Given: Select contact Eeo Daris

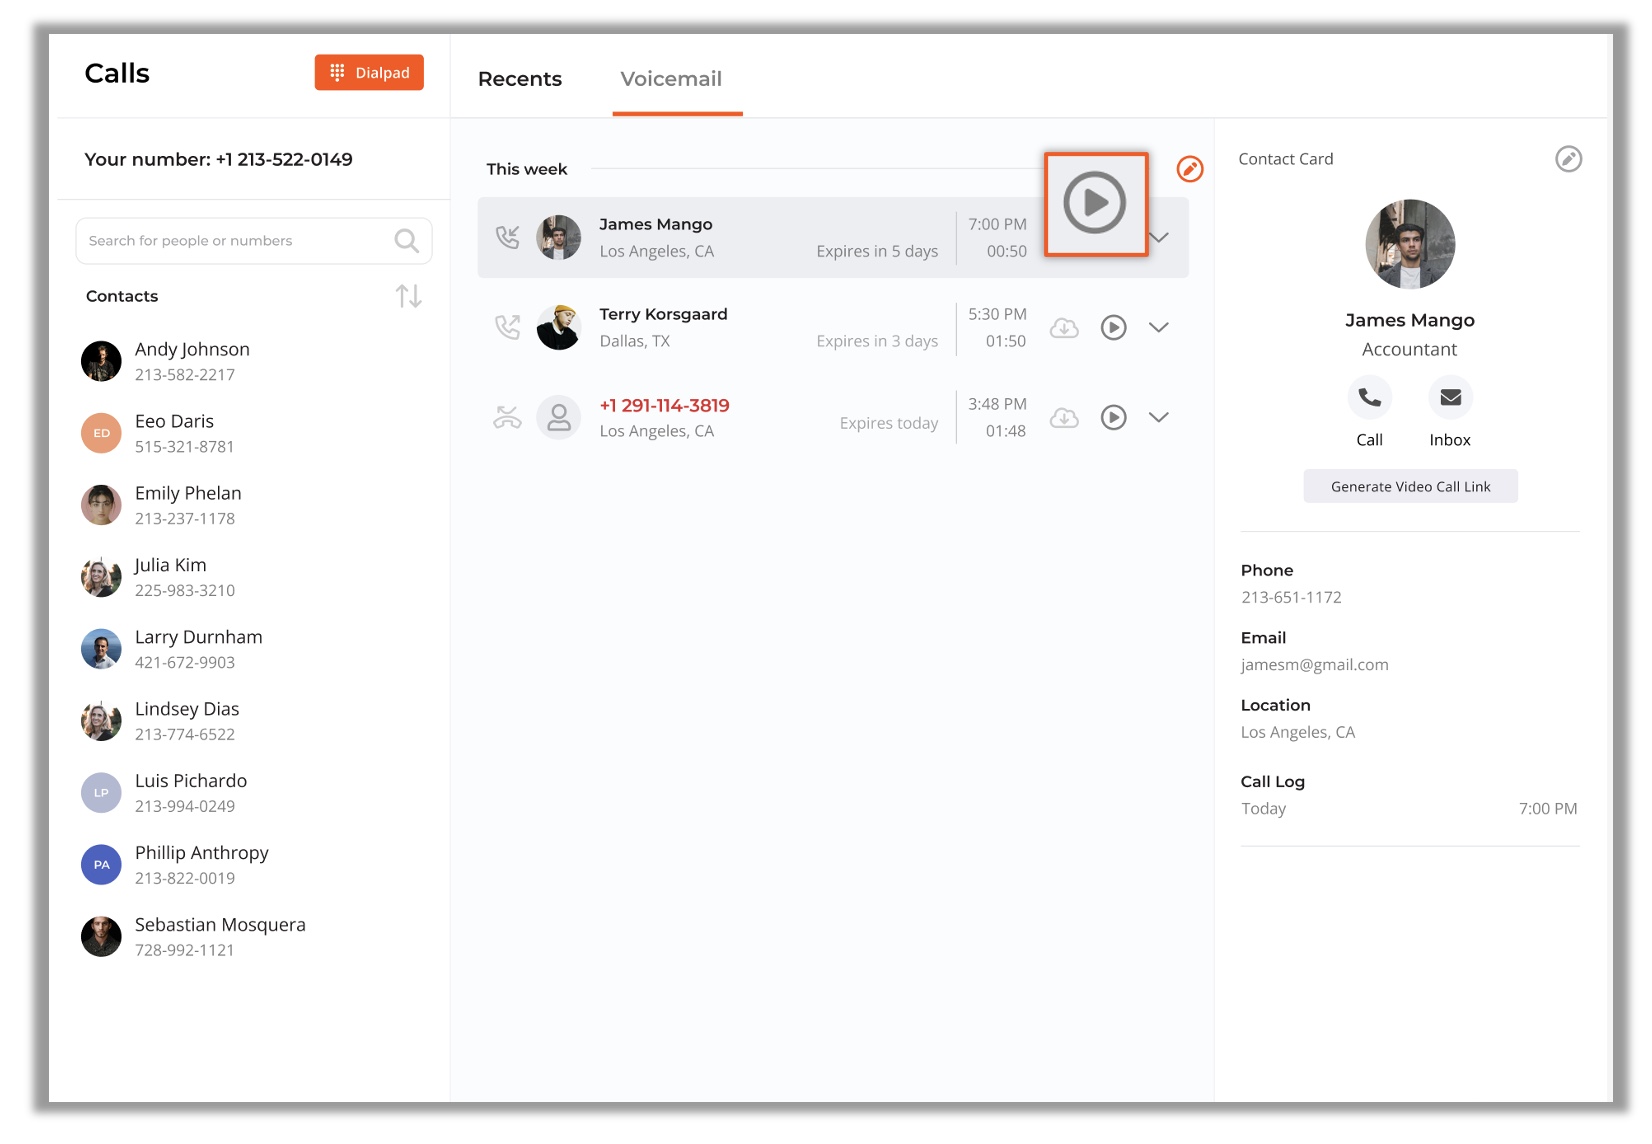Looking at the screenshot, I should pos(254,434).
